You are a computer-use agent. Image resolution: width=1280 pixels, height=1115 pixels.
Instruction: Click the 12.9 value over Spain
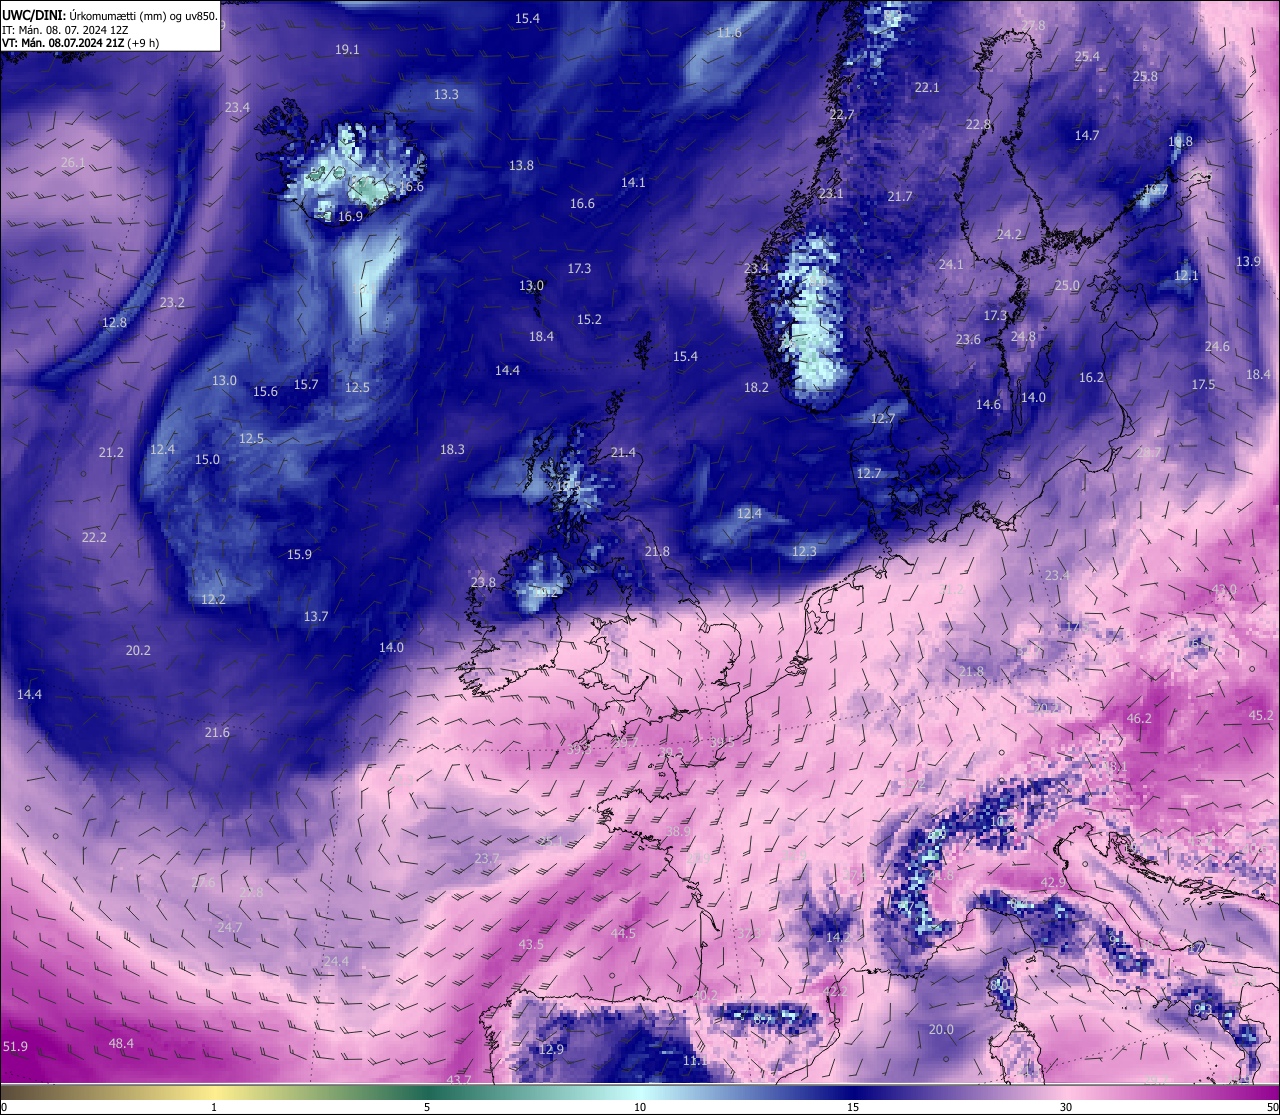[551, 1049]
